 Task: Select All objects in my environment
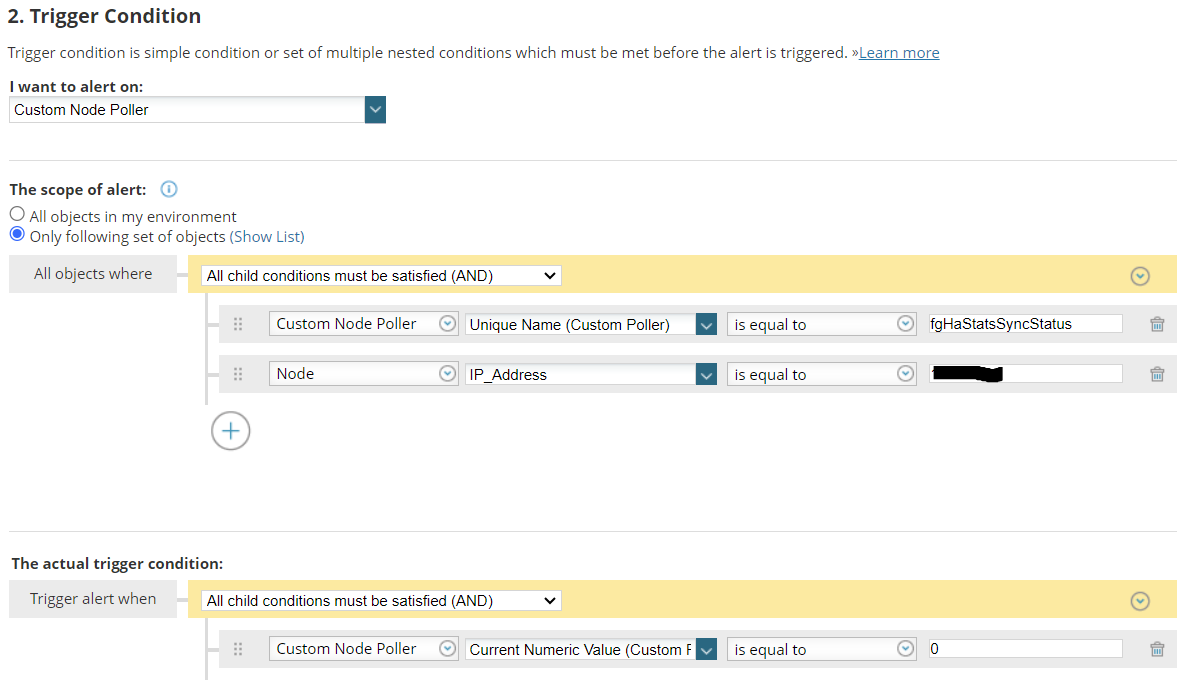click(x=17, y=214)
